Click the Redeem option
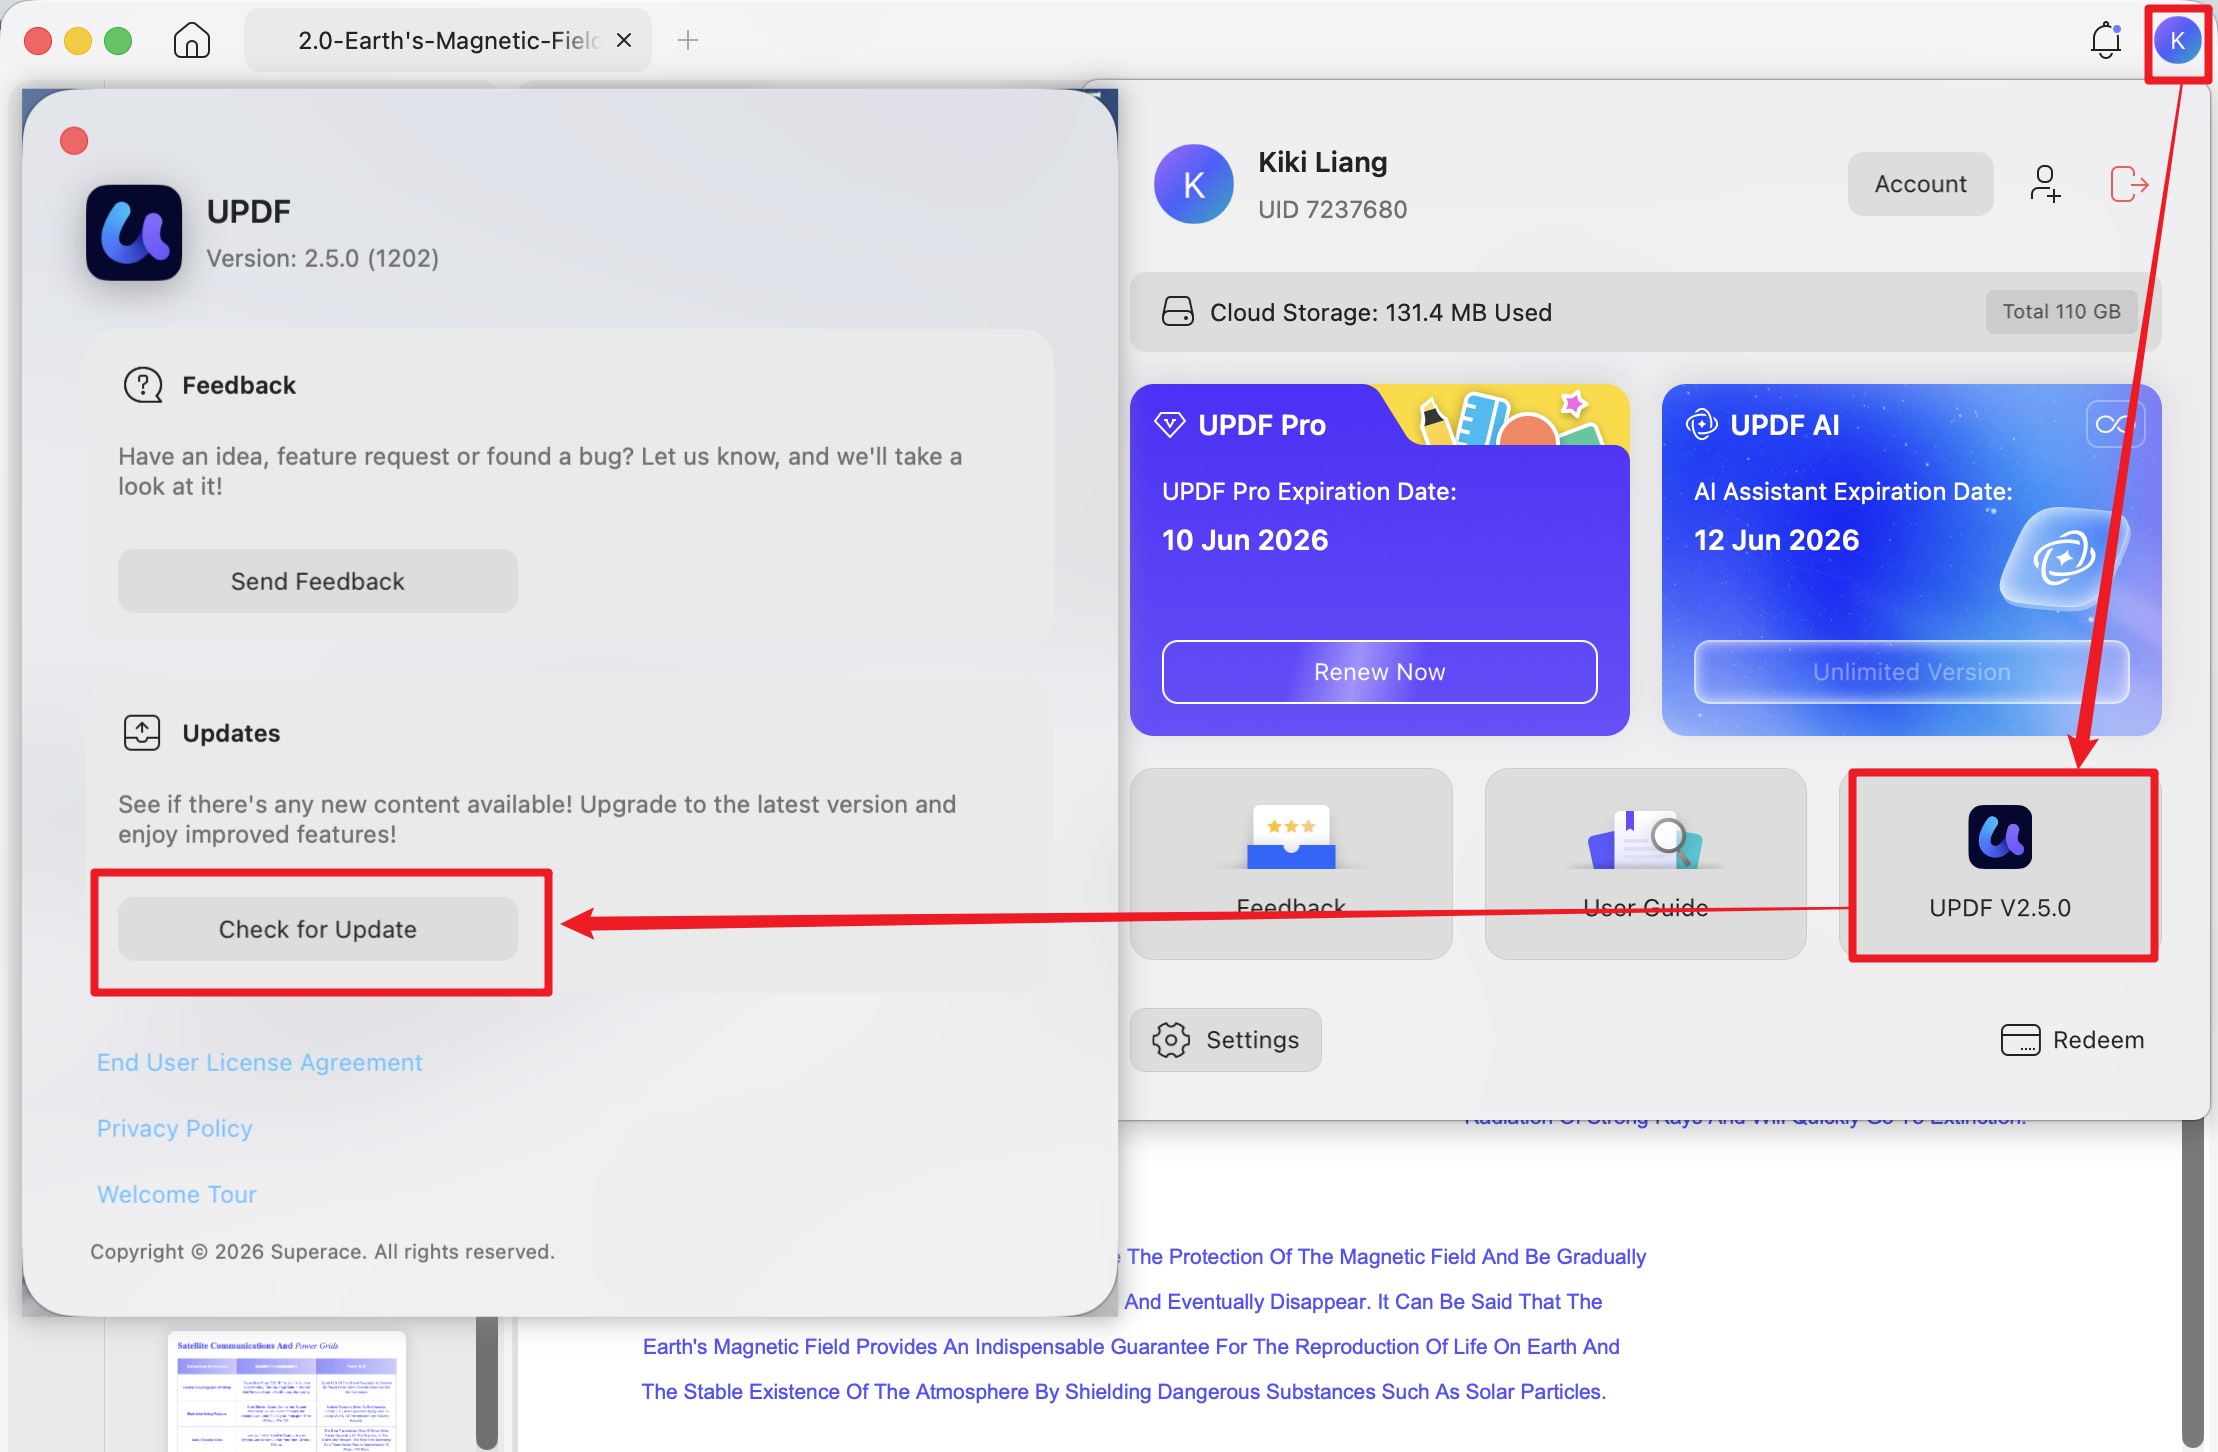 pos(2072,1040)
